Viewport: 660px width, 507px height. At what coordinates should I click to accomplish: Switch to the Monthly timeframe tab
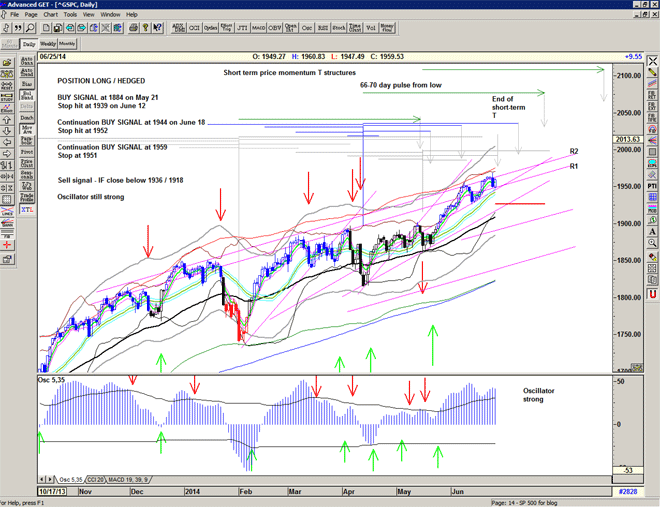tap(67, 44)
